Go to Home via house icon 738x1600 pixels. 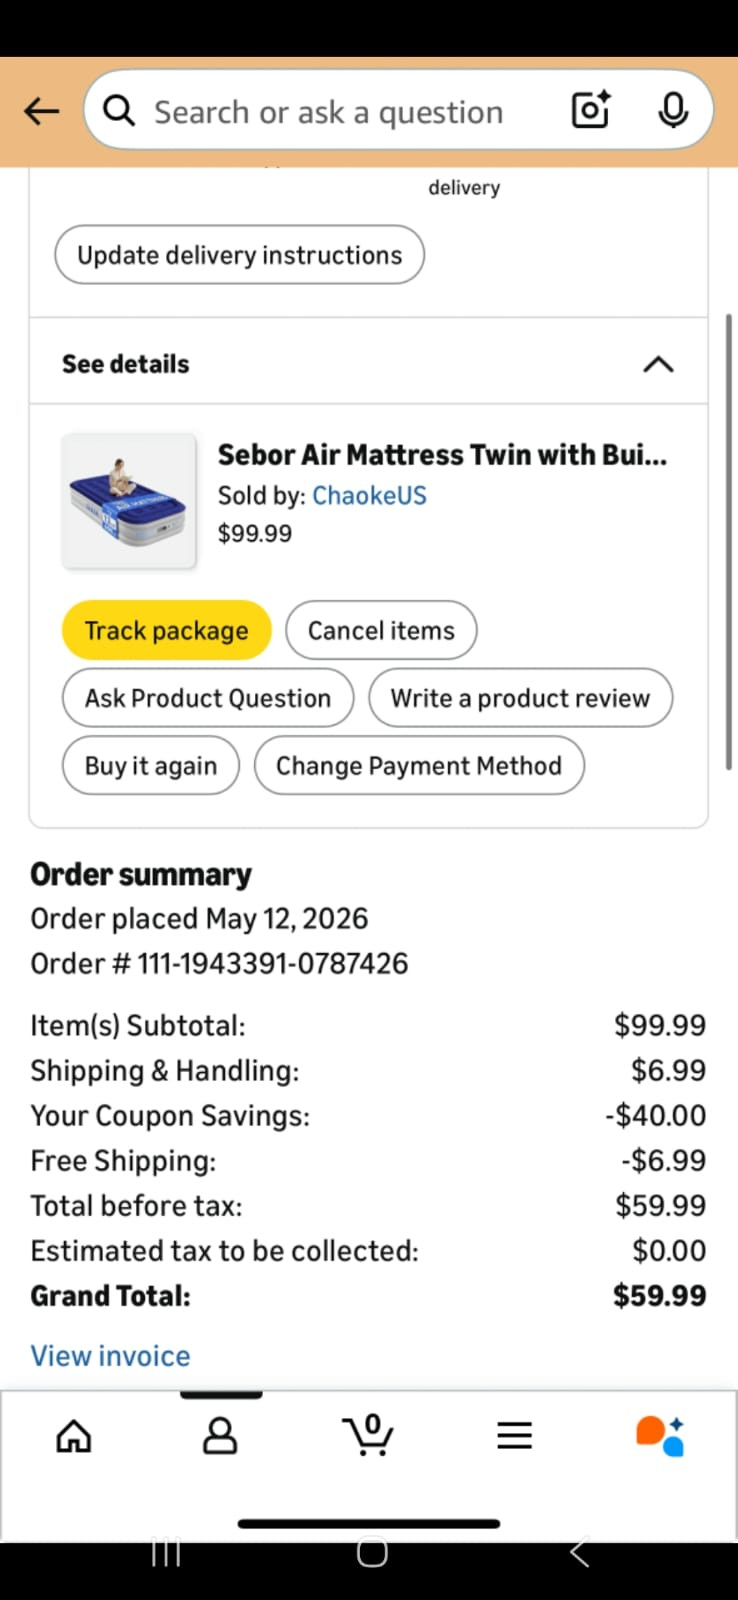click(74, 1436)
